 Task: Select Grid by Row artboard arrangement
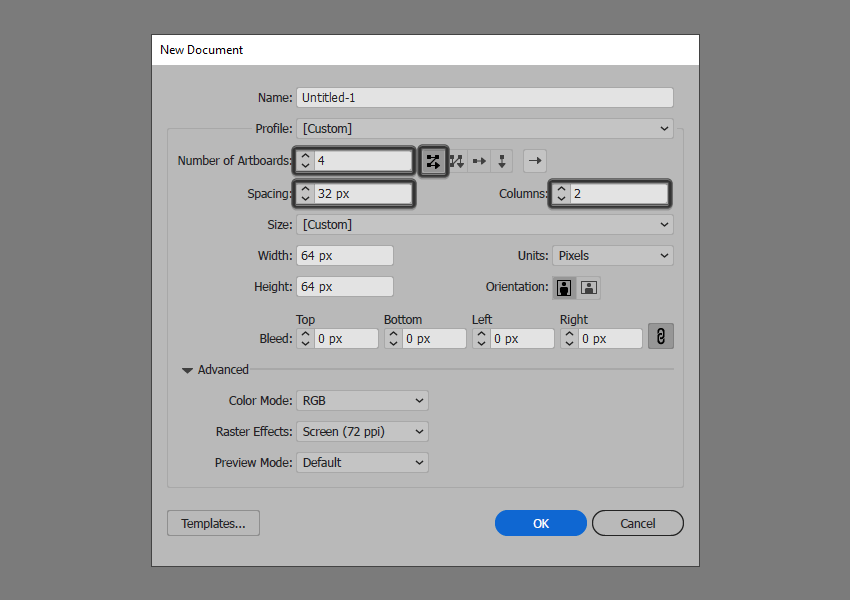tap(433, 161)
